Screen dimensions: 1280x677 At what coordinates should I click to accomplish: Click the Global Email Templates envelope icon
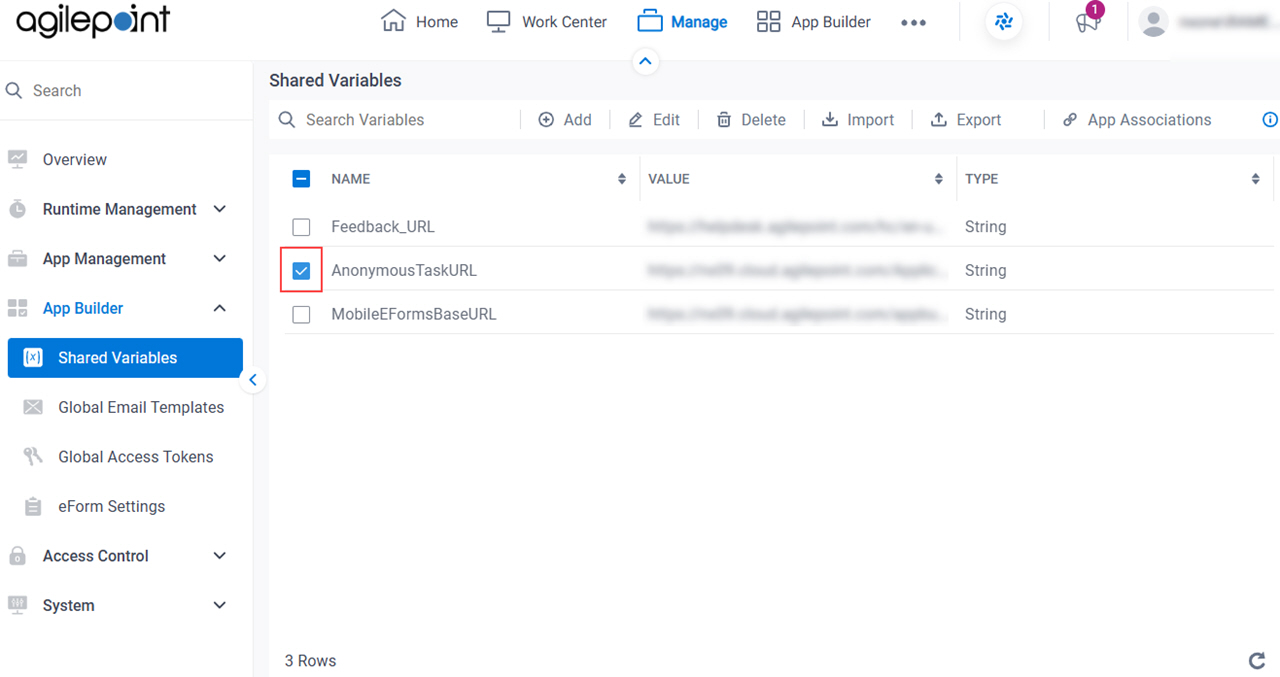pos(33,407)
